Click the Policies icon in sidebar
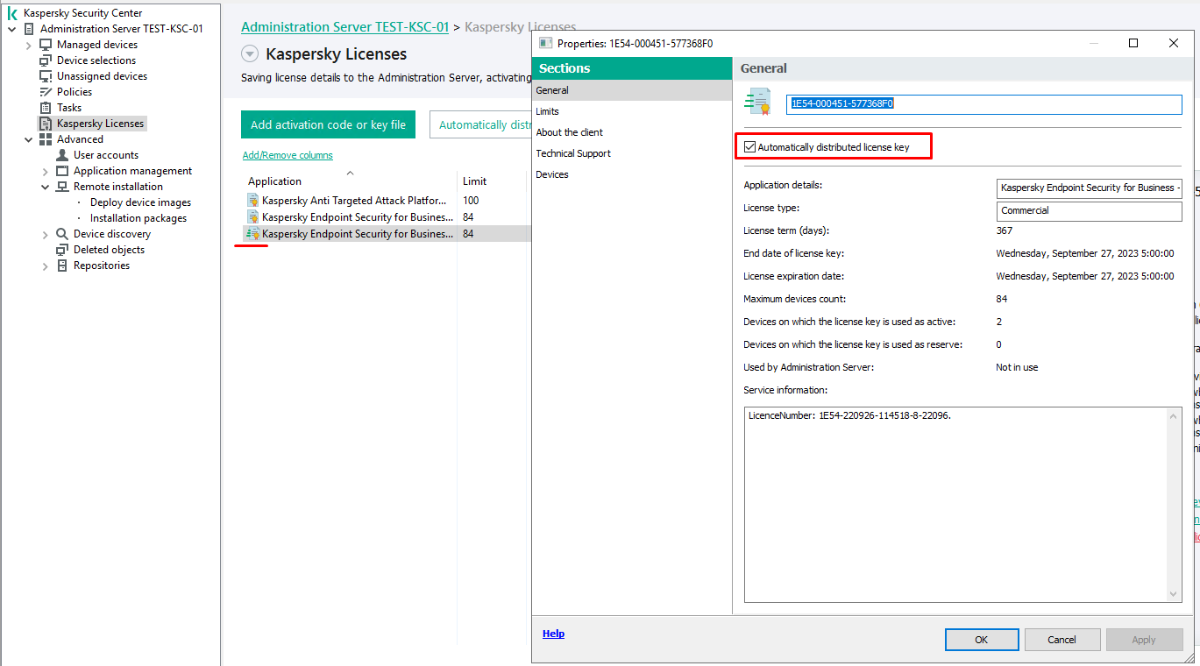The image size is (1200, 666). 46,92
